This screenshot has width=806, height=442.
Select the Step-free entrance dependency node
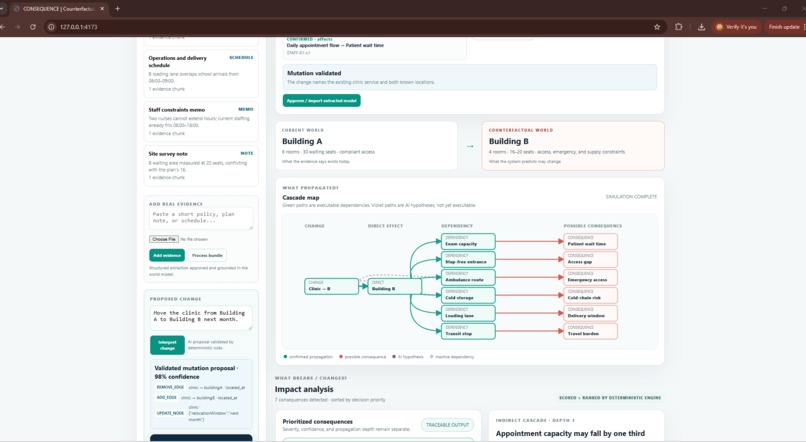pos(468,259)
